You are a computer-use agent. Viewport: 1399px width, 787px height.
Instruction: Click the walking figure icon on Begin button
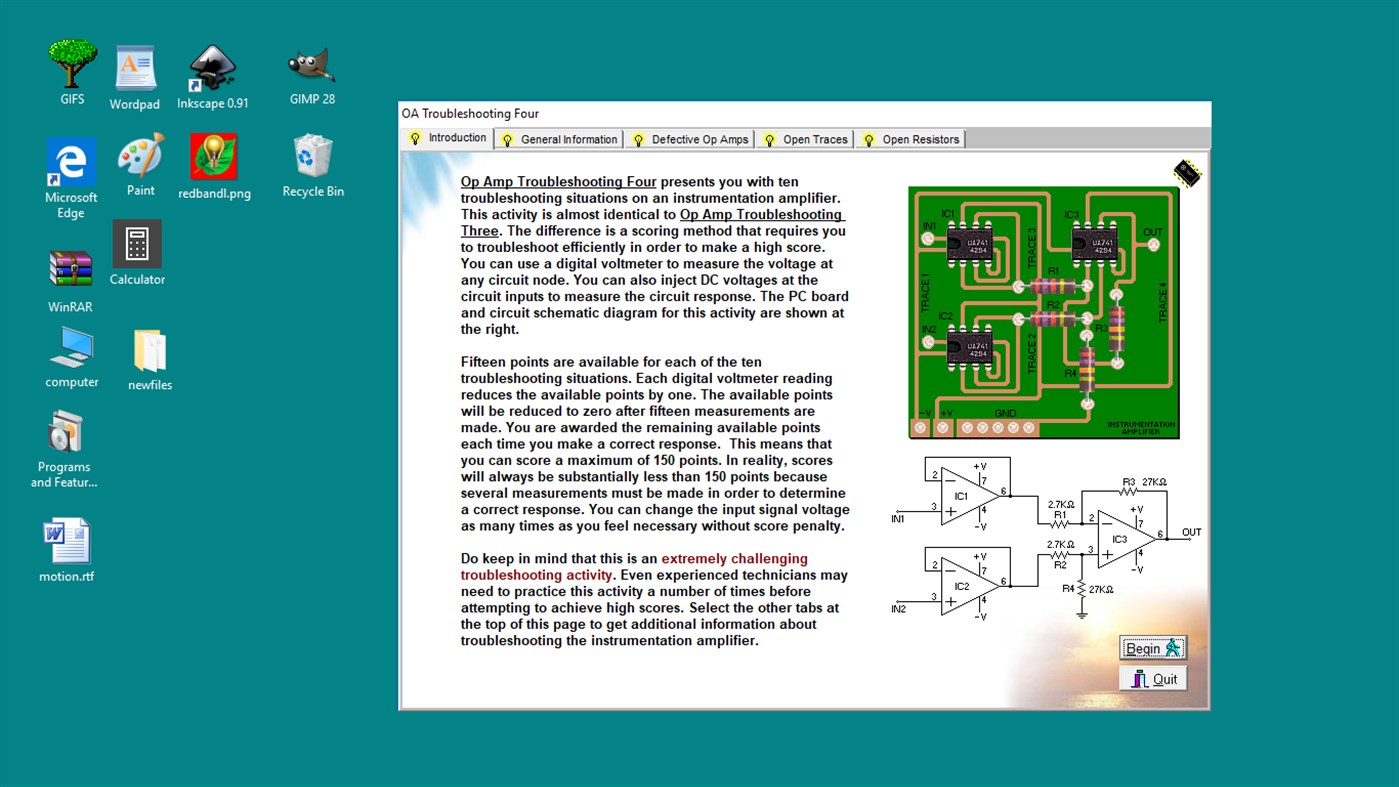point(1171,647)
